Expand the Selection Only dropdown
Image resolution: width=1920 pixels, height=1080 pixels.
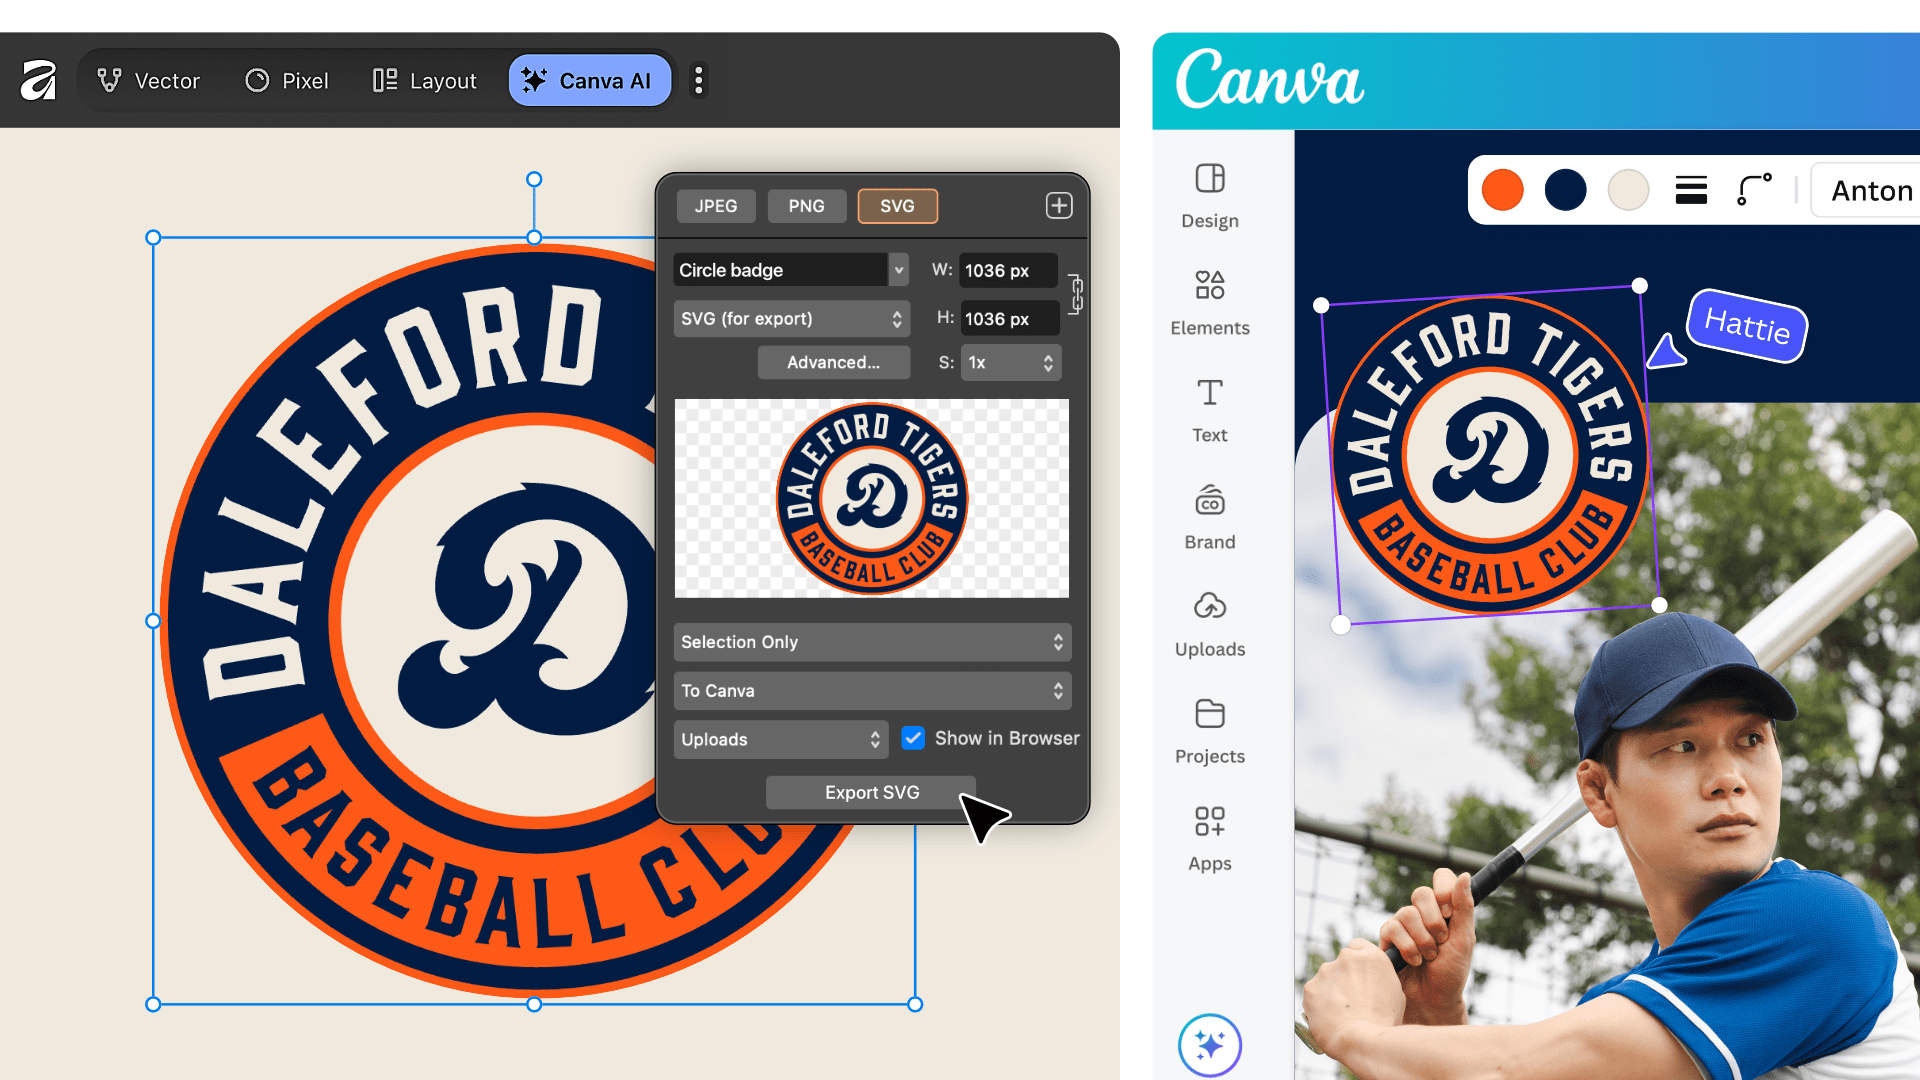[x=871, y=642]
